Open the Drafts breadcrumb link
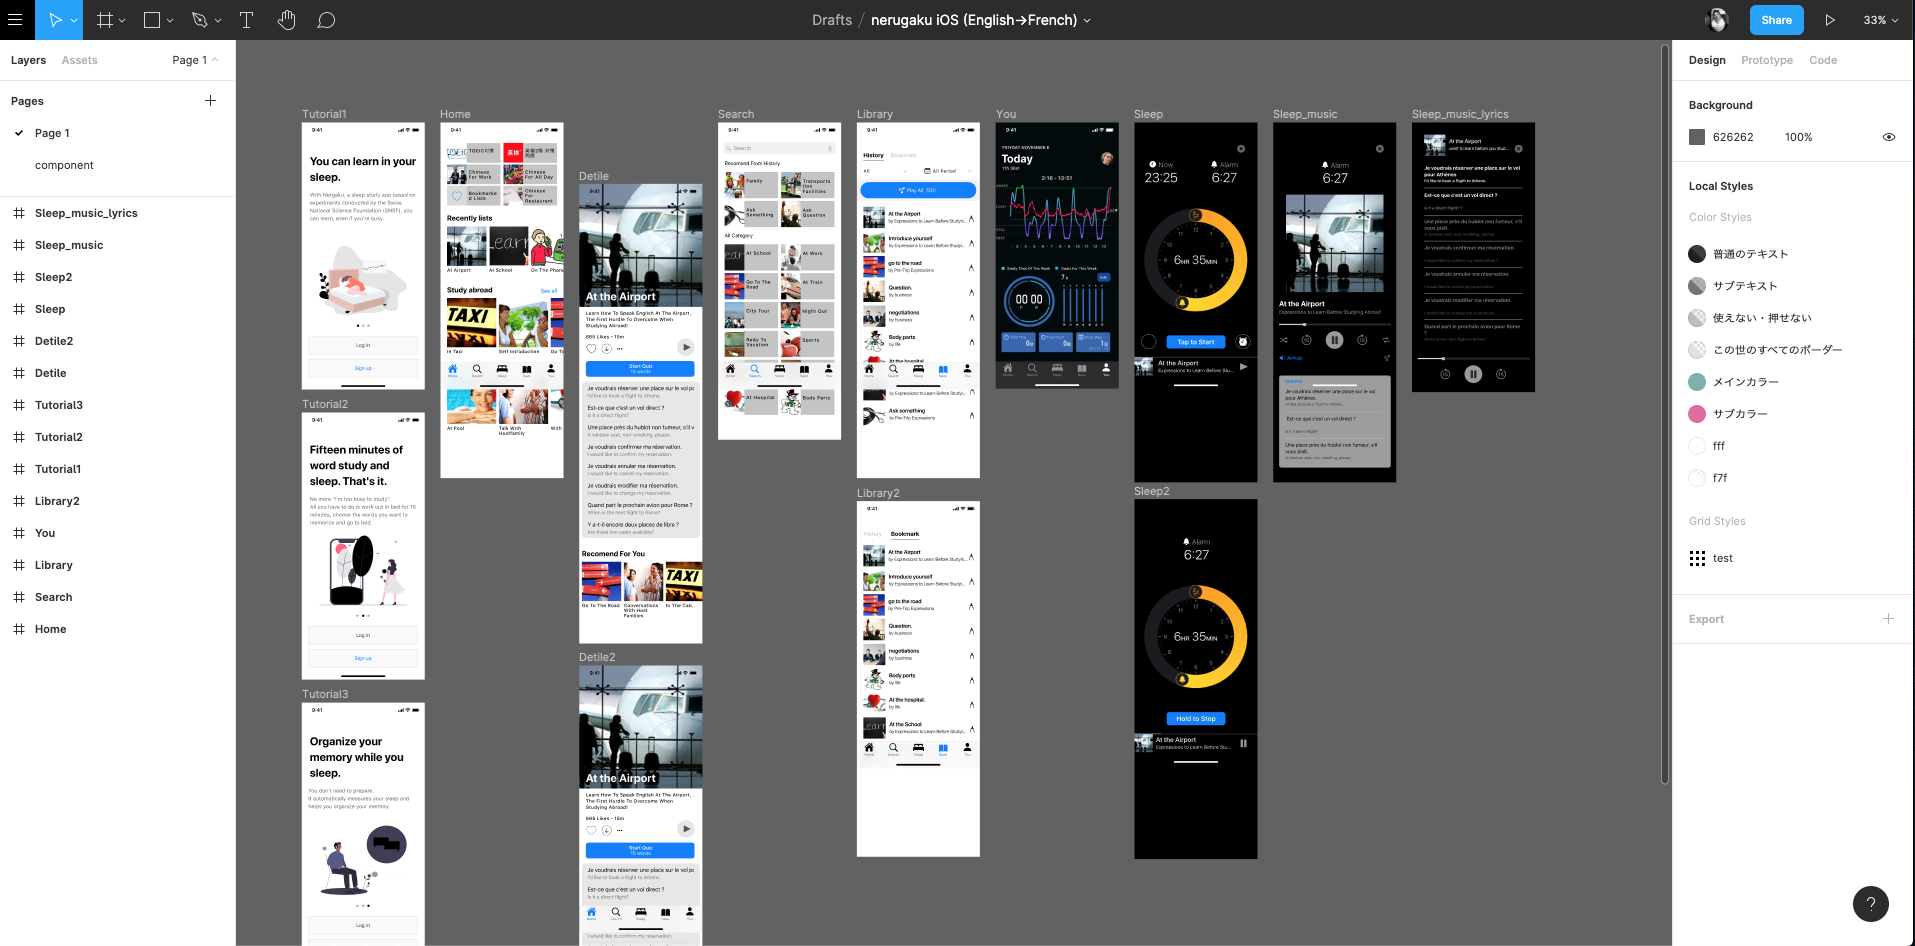Viewport: 1915px width, 946px height. point(832,20)
